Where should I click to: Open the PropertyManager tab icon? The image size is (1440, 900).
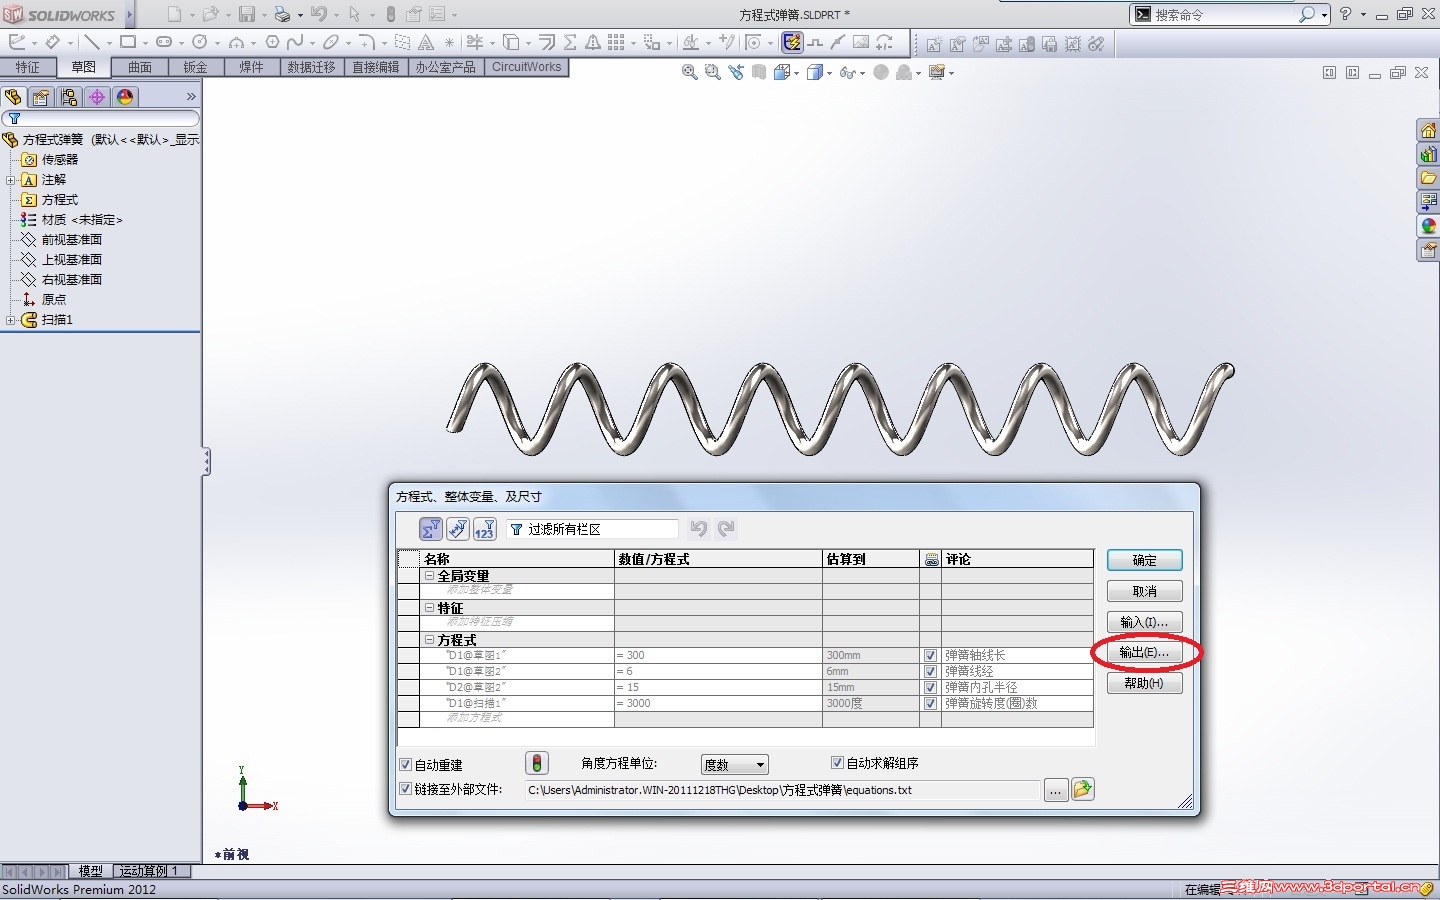click(x=41, y=97)
